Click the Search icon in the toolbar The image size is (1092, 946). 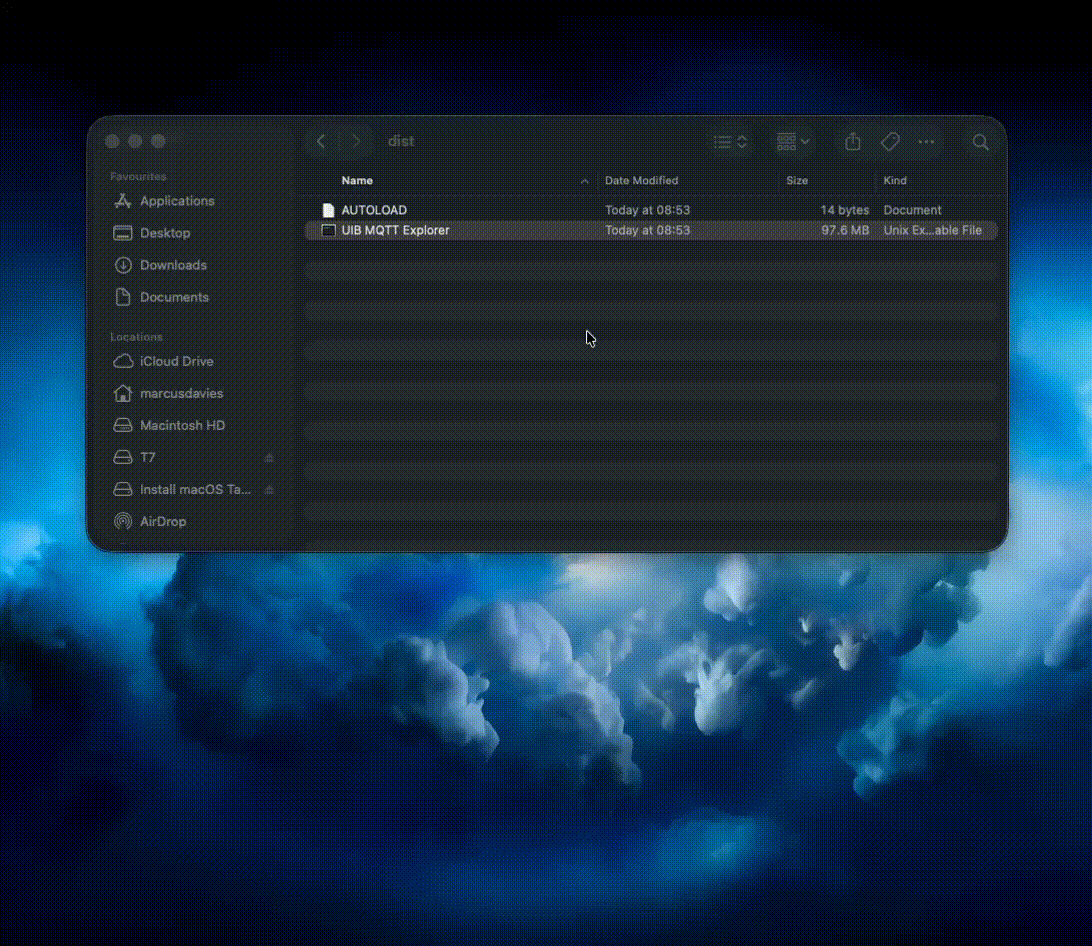(x=979, y=142)
